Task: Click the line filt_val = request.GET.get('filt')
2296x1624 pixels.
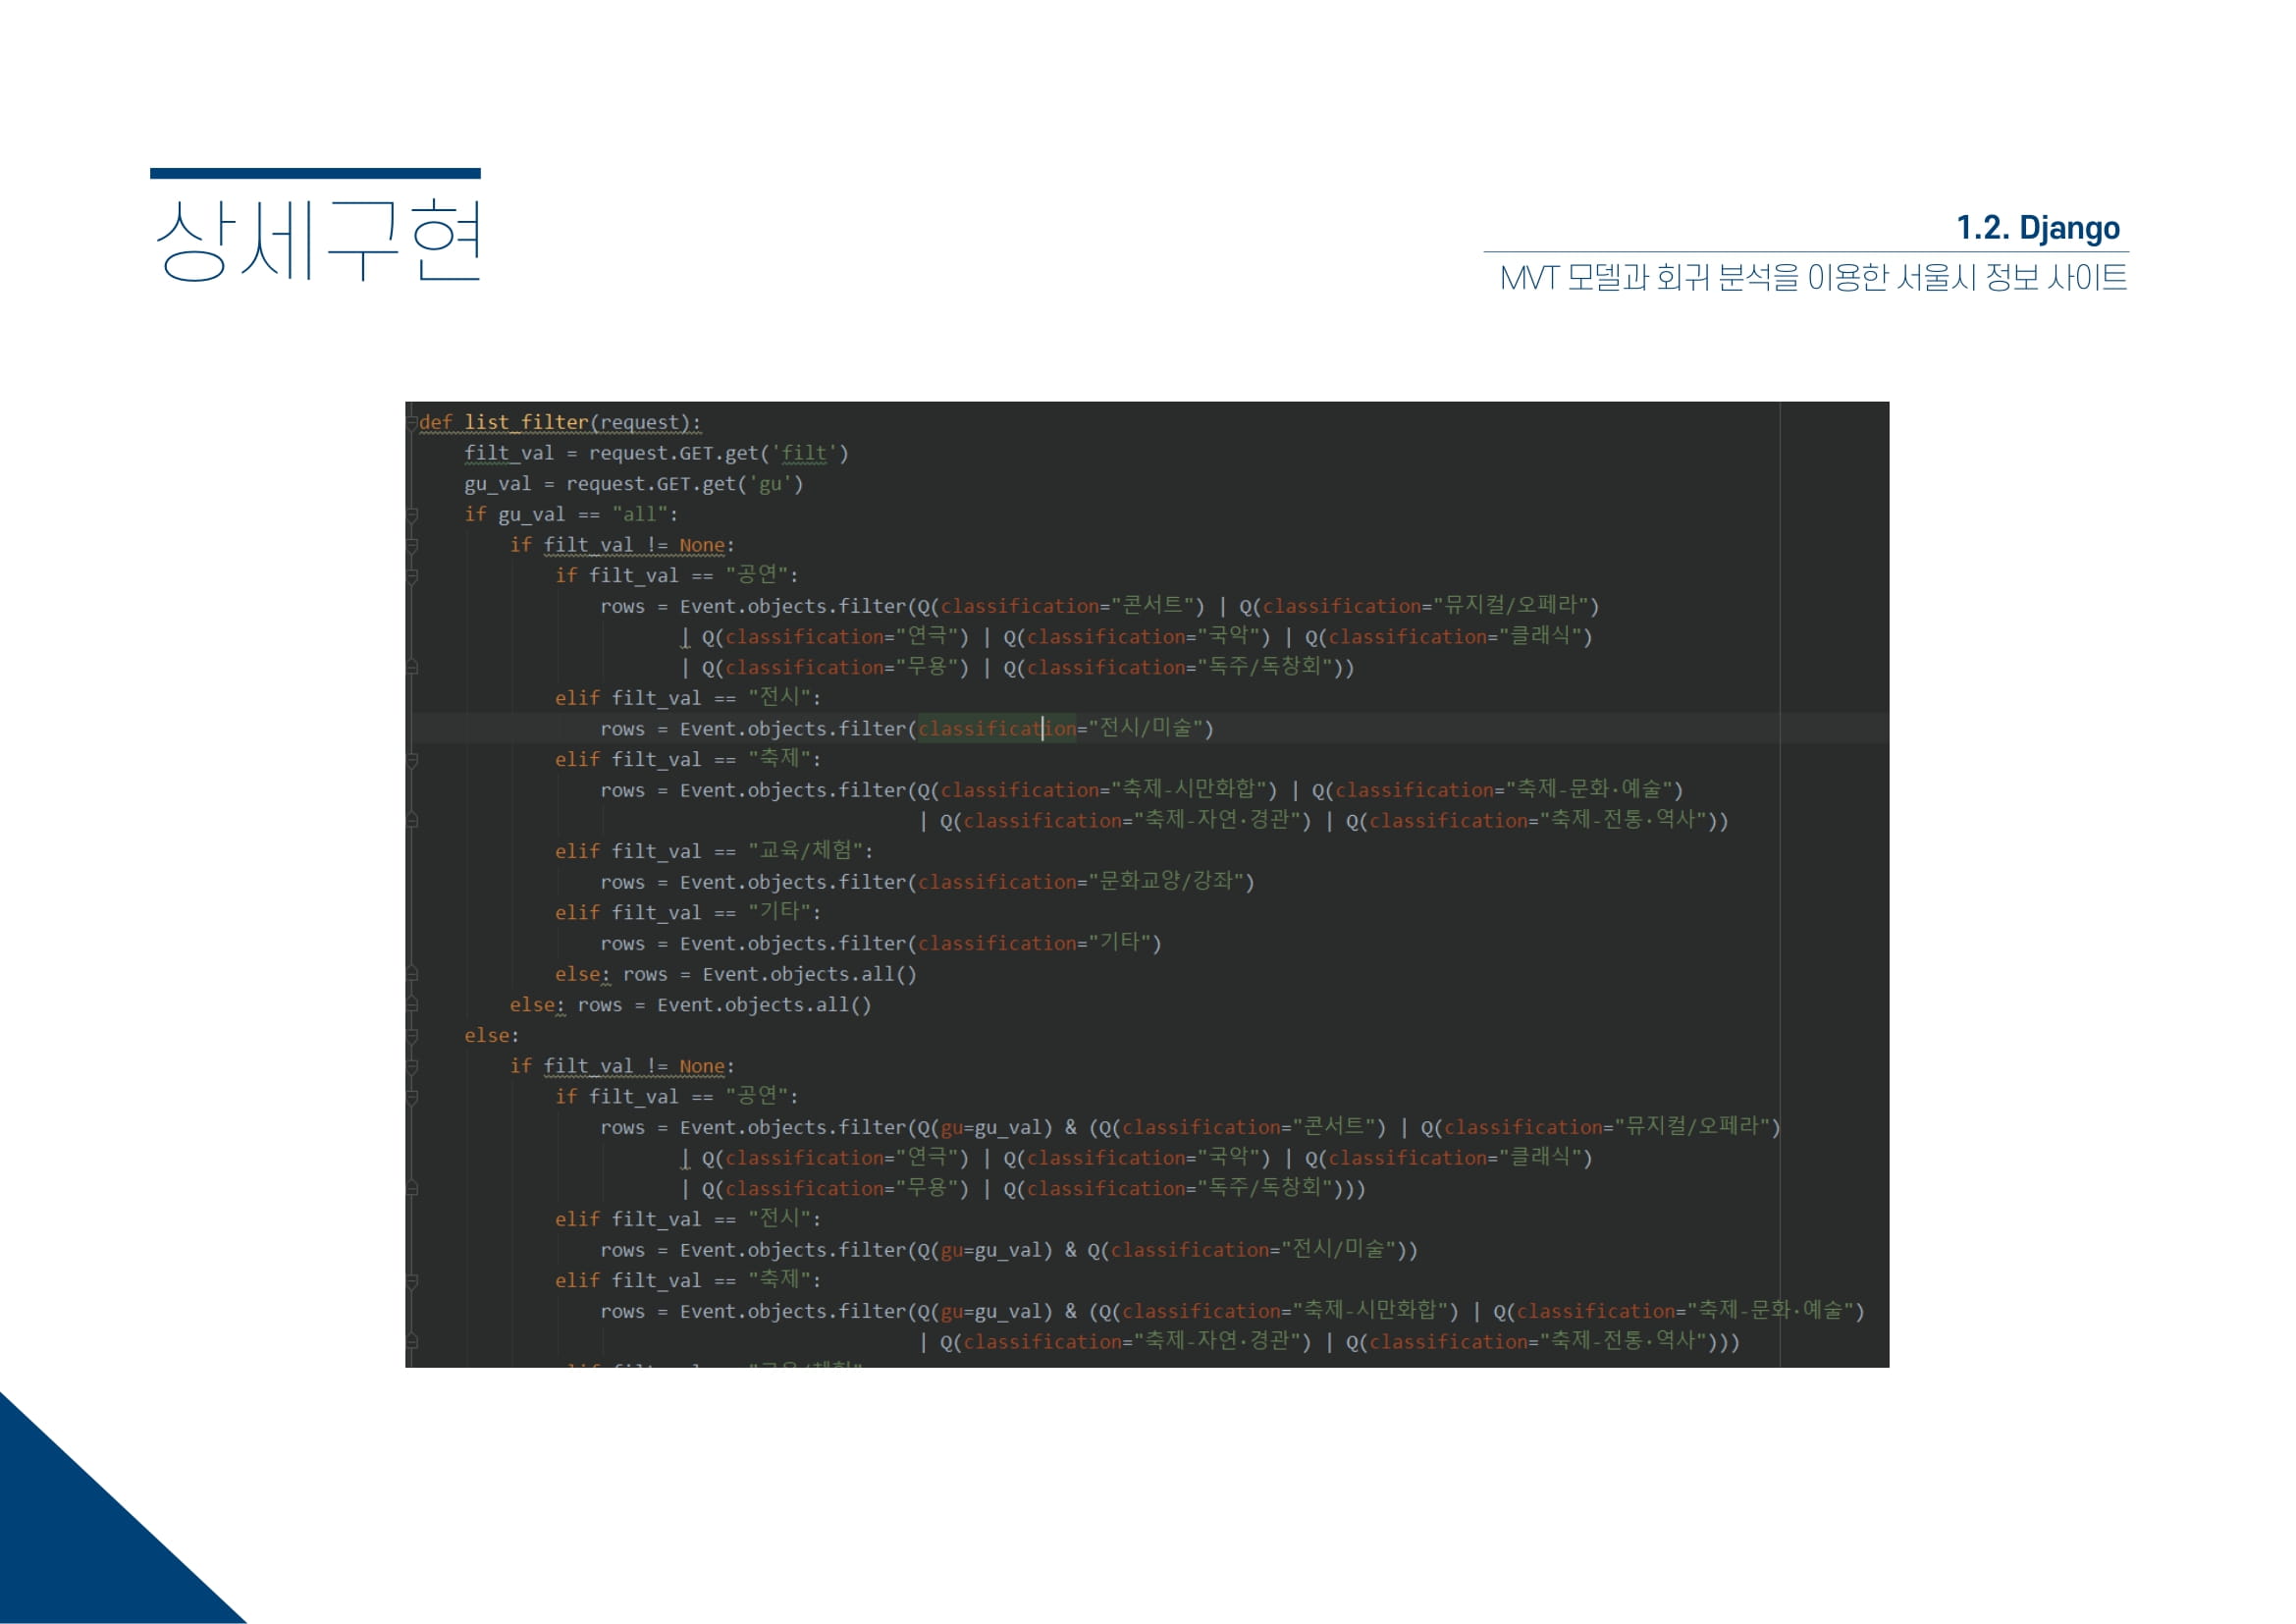Action: pyautogui.click(x=656, y=454)
